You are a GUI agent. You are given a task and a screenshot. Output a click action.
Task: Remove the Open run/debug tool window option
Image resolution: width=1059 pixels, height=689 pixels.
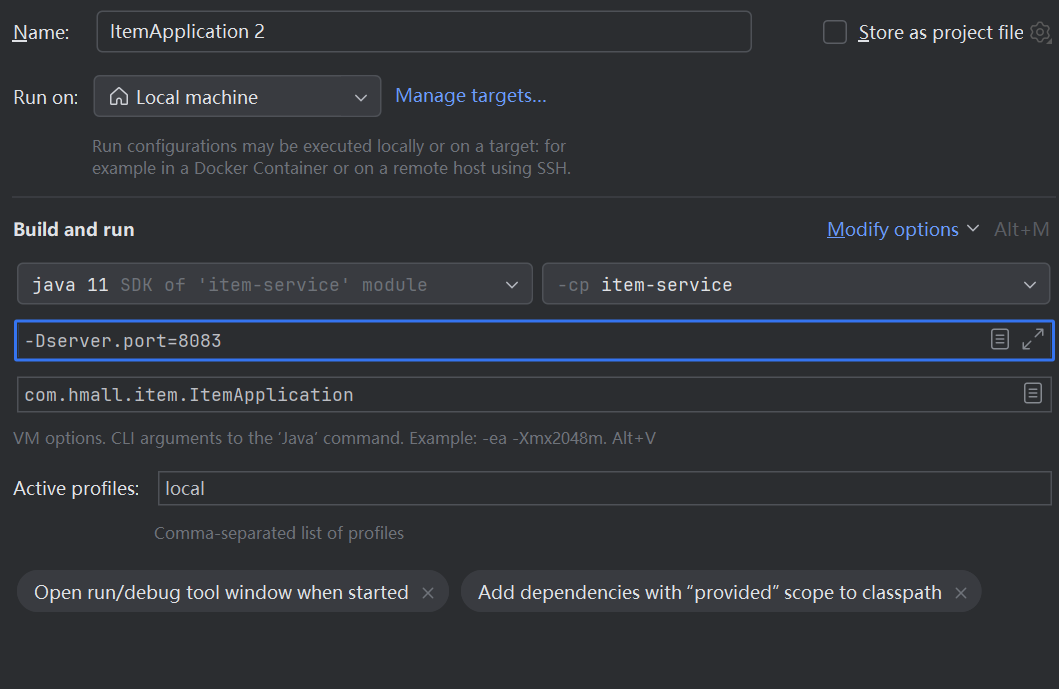point(428,593)
